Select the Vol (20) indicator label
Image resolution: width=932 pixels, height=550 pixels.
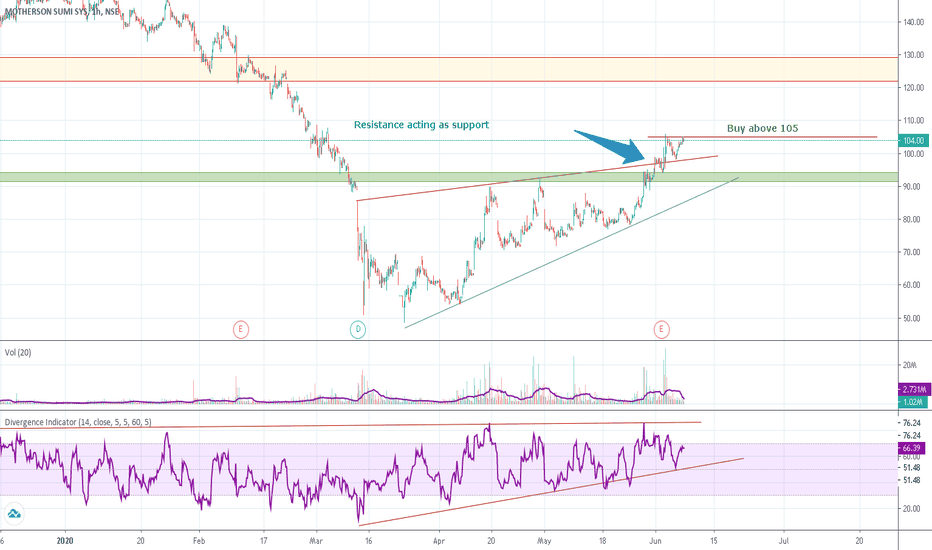click(18, 353)
